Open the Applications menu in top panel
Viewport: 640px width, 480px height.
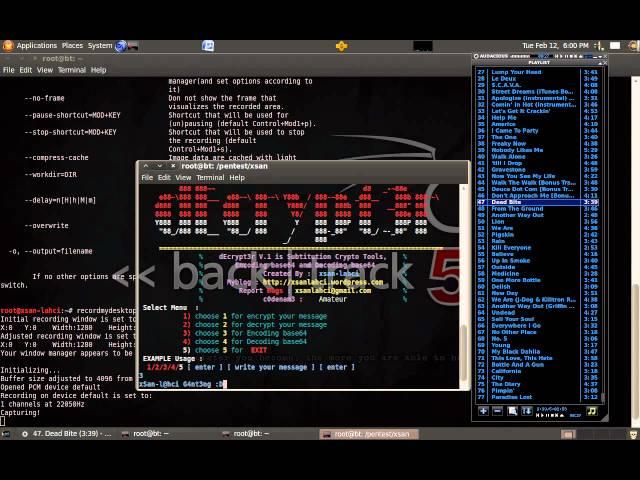36,45
